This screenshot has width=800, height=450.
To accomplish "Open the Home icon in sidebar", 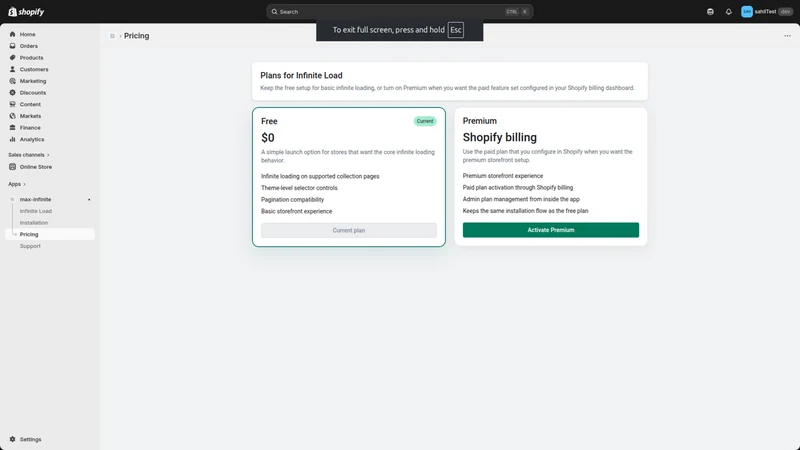I will pyautogui.click(x=12, y=34).
